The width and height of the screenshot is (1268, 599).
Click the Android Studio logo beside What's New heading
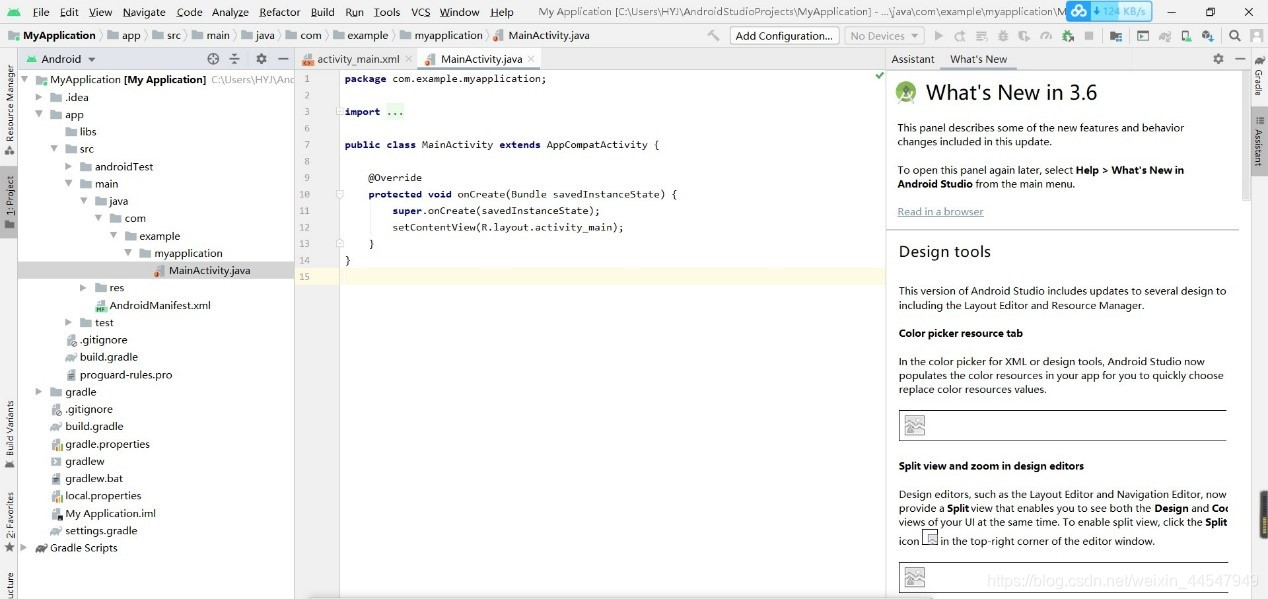pyautogui.click(x=906, y=92)
